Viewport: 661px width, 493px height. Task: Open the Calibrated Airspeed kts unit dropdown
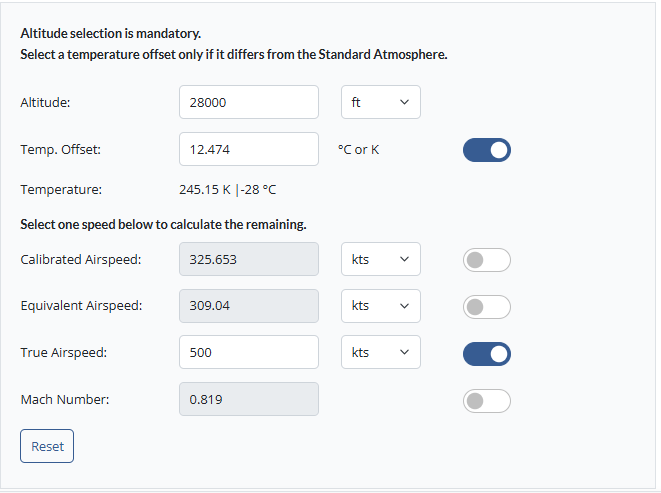(x=381, y=259)
